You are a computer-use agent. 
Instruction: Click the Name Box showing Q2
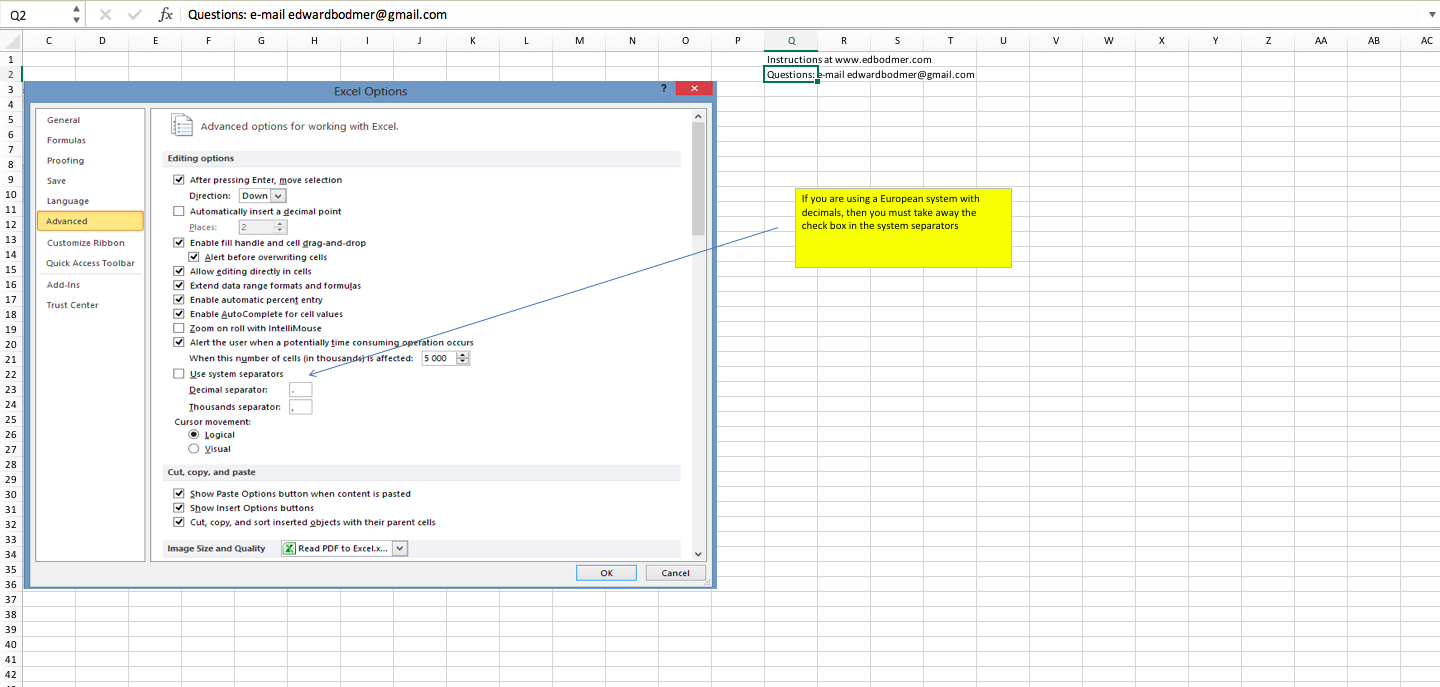pos(36,15)
